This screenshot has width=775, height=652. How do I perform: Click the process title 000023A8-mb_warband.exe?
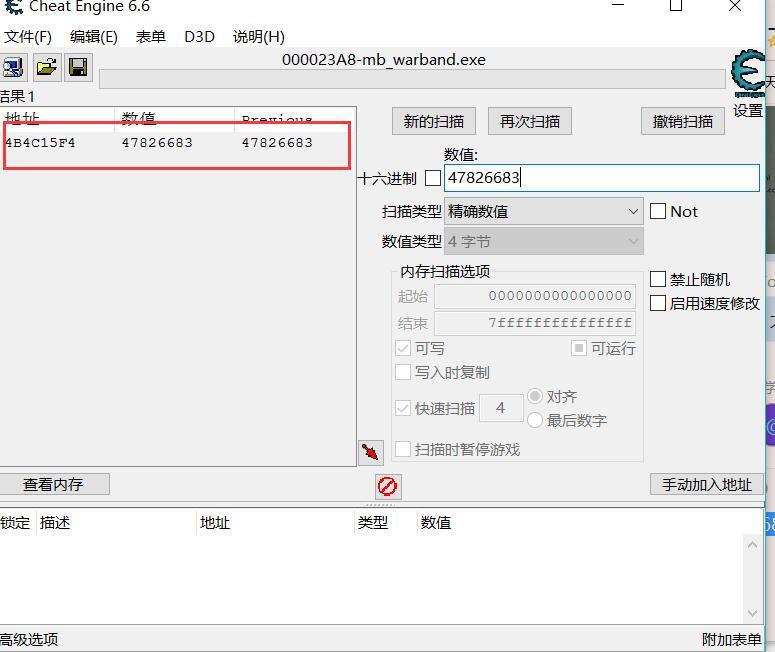(384, 60)
